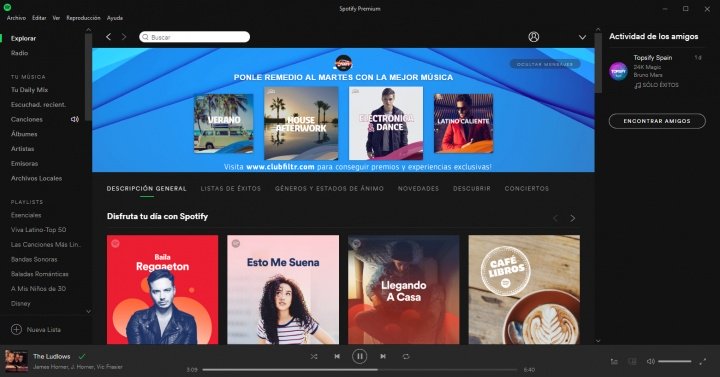Show next playlists with the right carousel arrow
The width and height of the screenshot is (720, 377).
click(573, 218)
